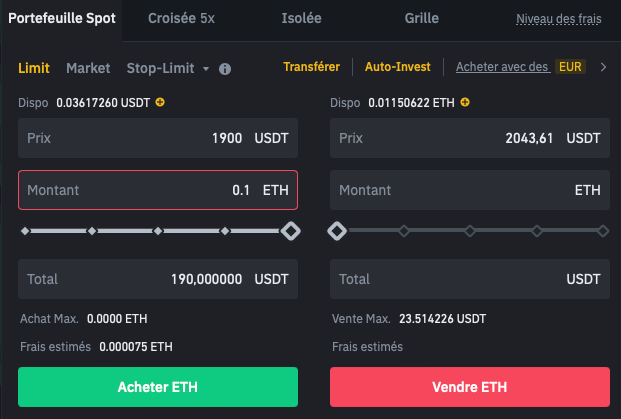The image size is (621, 419).
Task: Select the 100% diamond on buy slider
Action: [290, 231]
